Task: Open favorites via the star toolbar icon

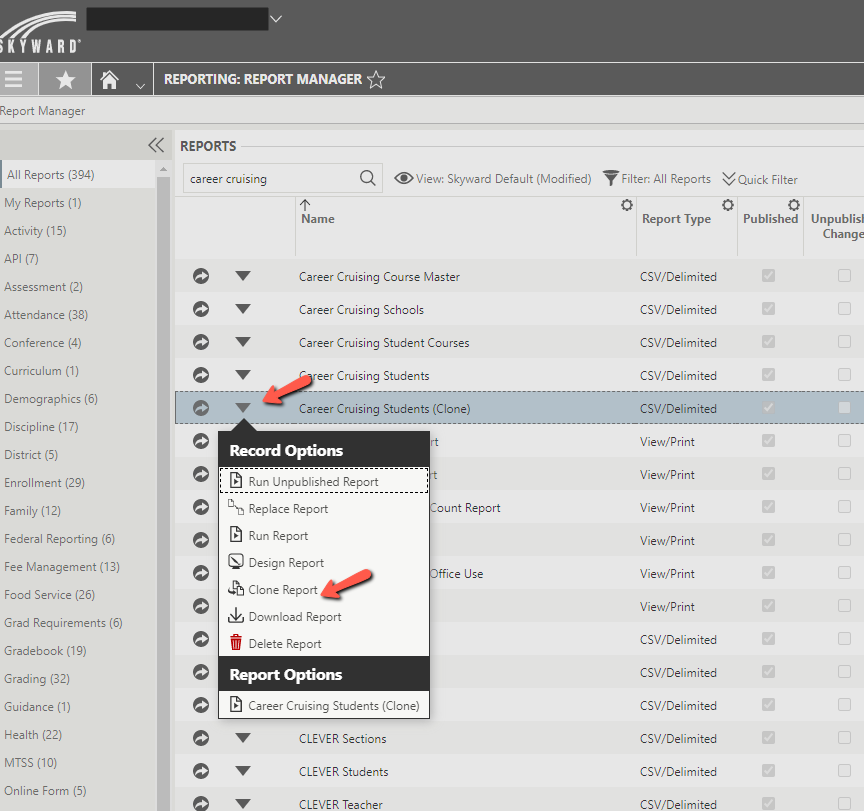Action: click(x=64, y=78)
